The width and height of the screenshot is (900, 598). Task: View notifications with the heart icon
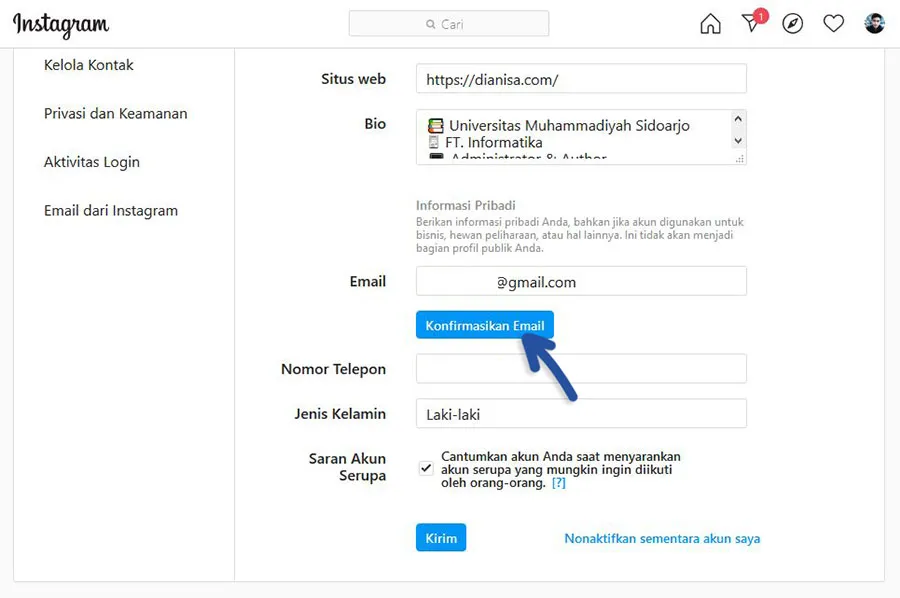coord(834,23)
